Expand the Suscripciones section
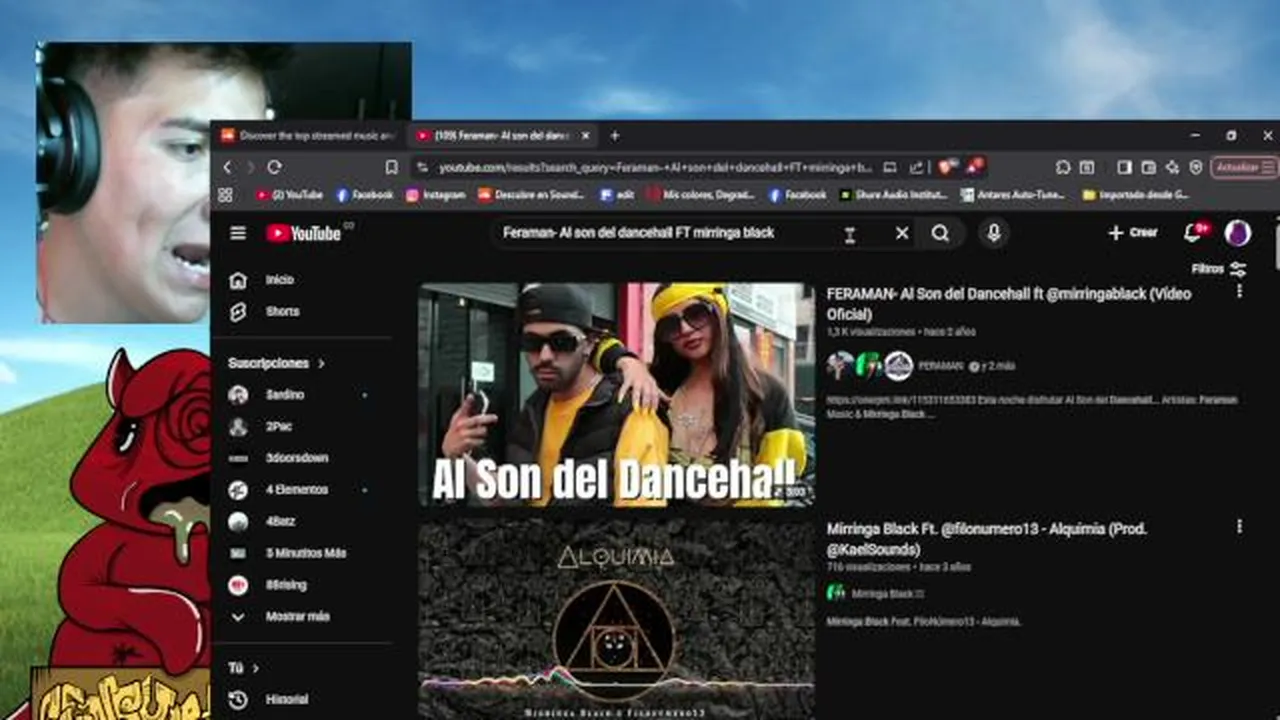The height and width of the screenshot is (720, 1280). tap(277, 363)
